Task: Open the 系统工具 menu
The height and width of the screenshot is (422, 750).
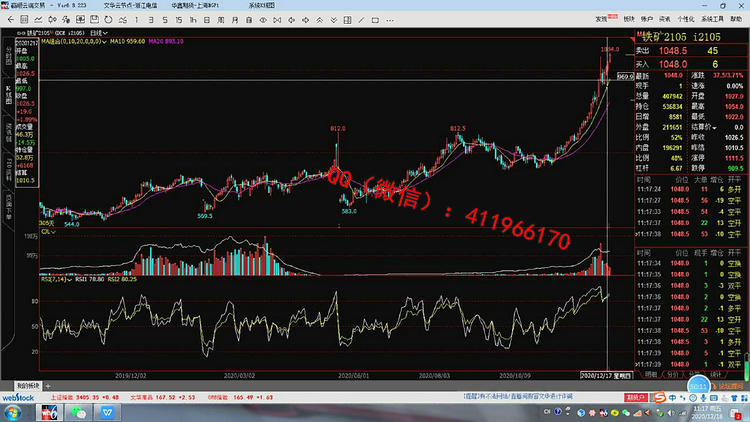Action: (712, 18)
